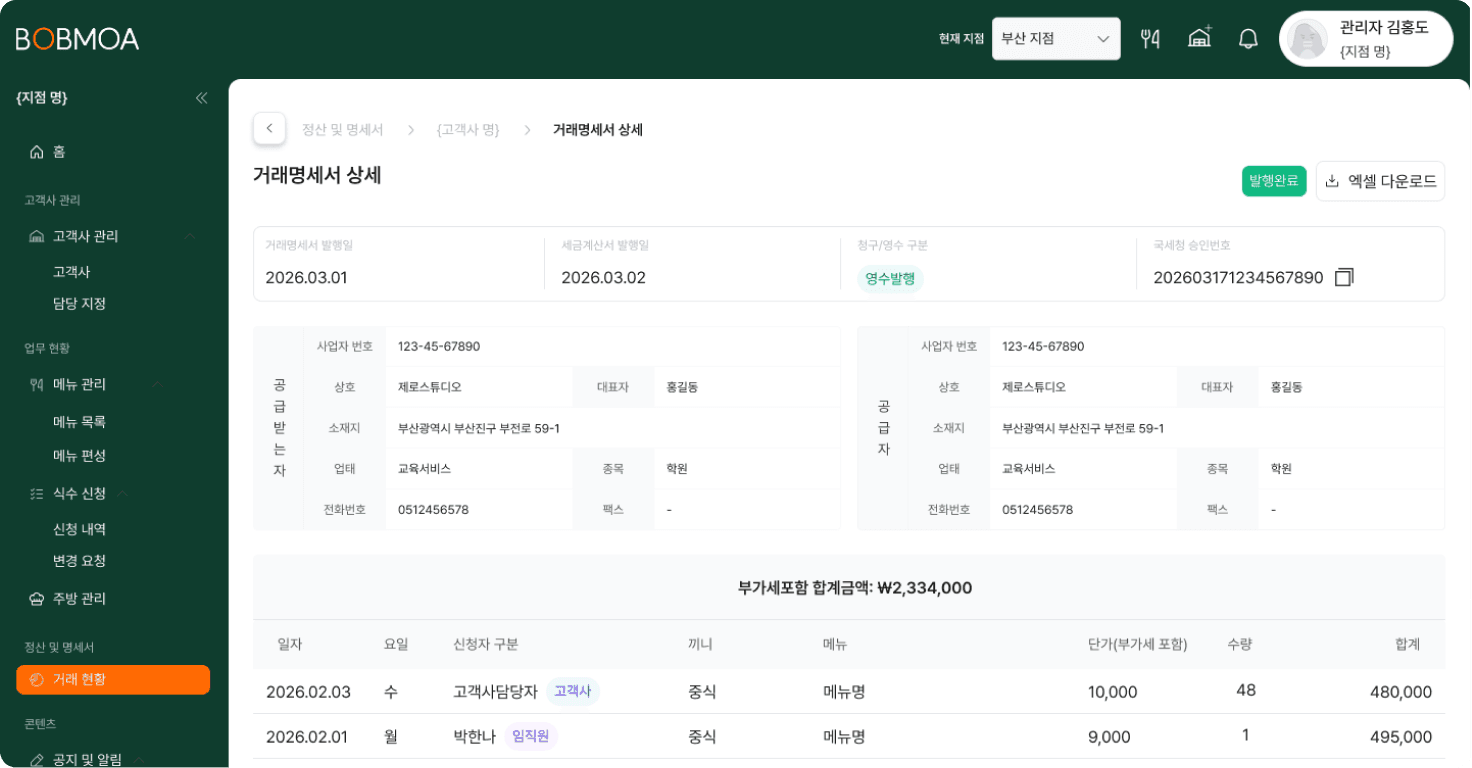
Task: Click 2026.03.01 거래명세서 발행일 value
Action: (x=306, y=278)
